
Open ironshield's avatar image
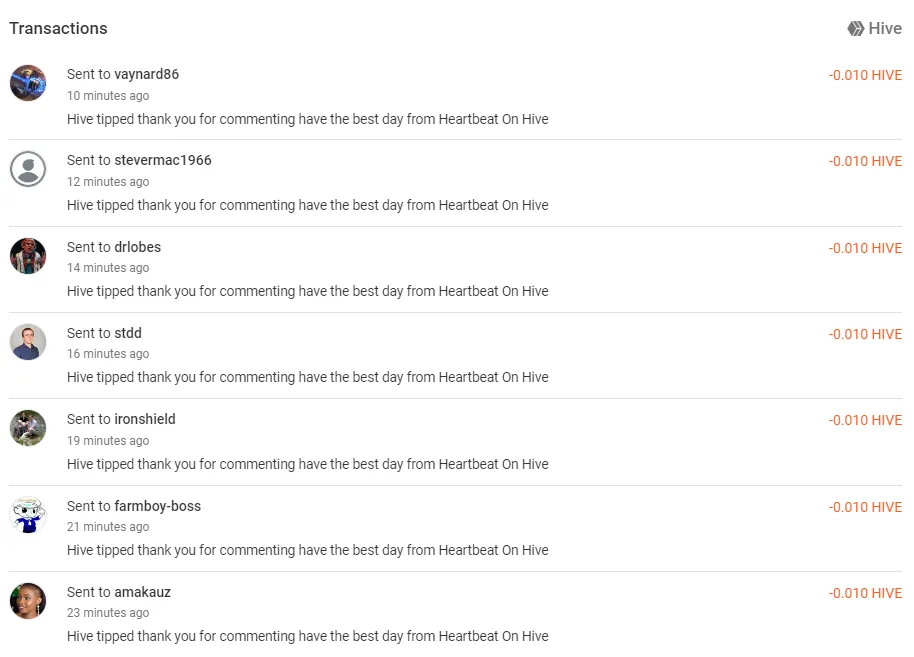tap(28, 428)
